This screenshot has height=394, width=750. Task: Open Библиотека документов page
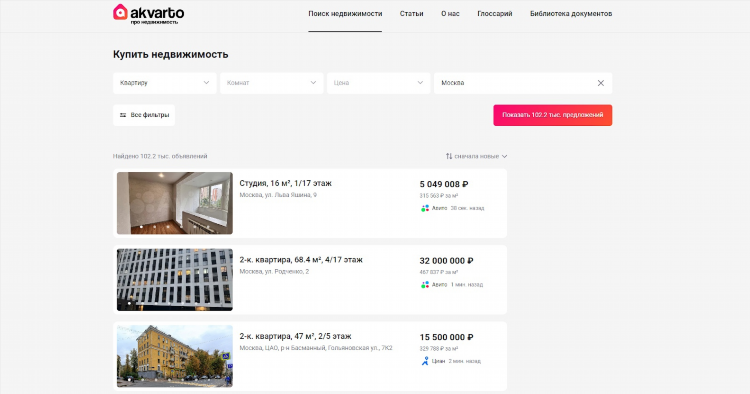[571, 14]
